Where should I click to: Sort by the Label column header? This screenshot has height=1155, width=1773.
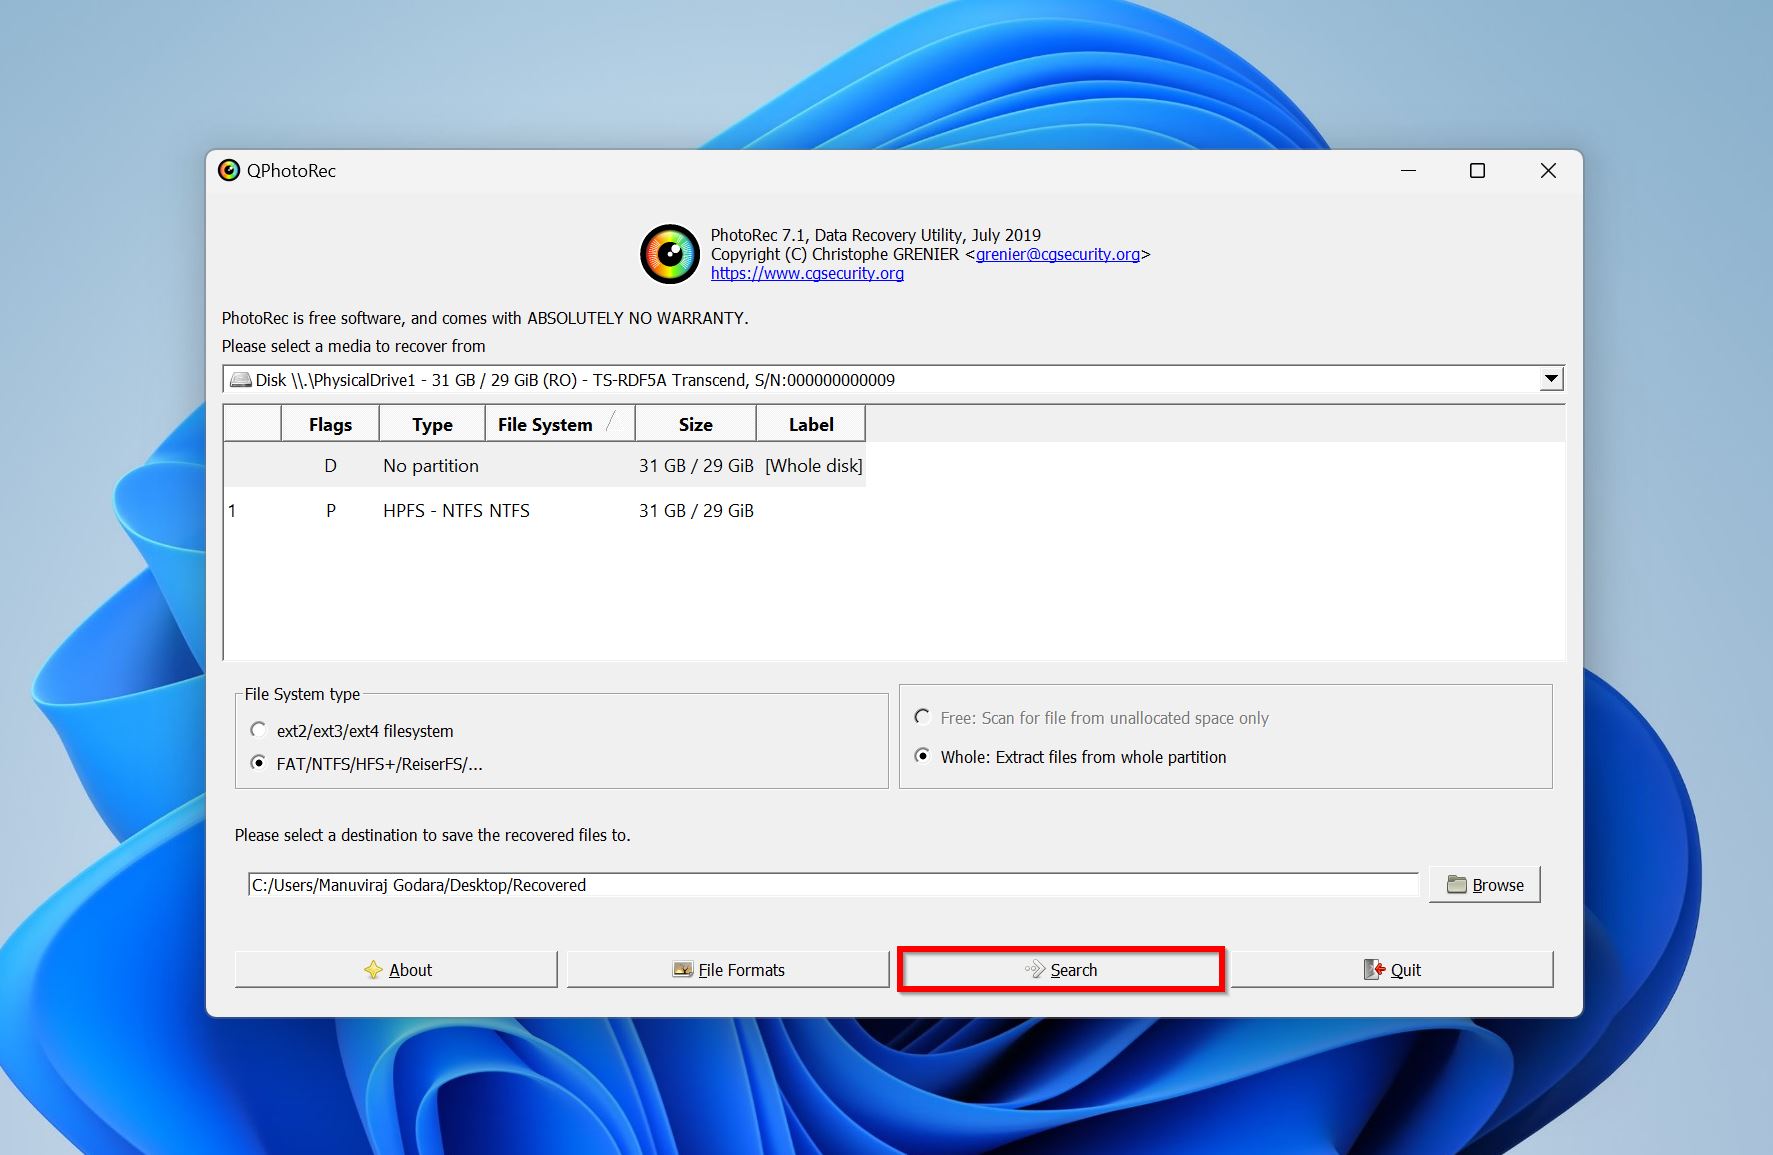(x=810, y=424)
